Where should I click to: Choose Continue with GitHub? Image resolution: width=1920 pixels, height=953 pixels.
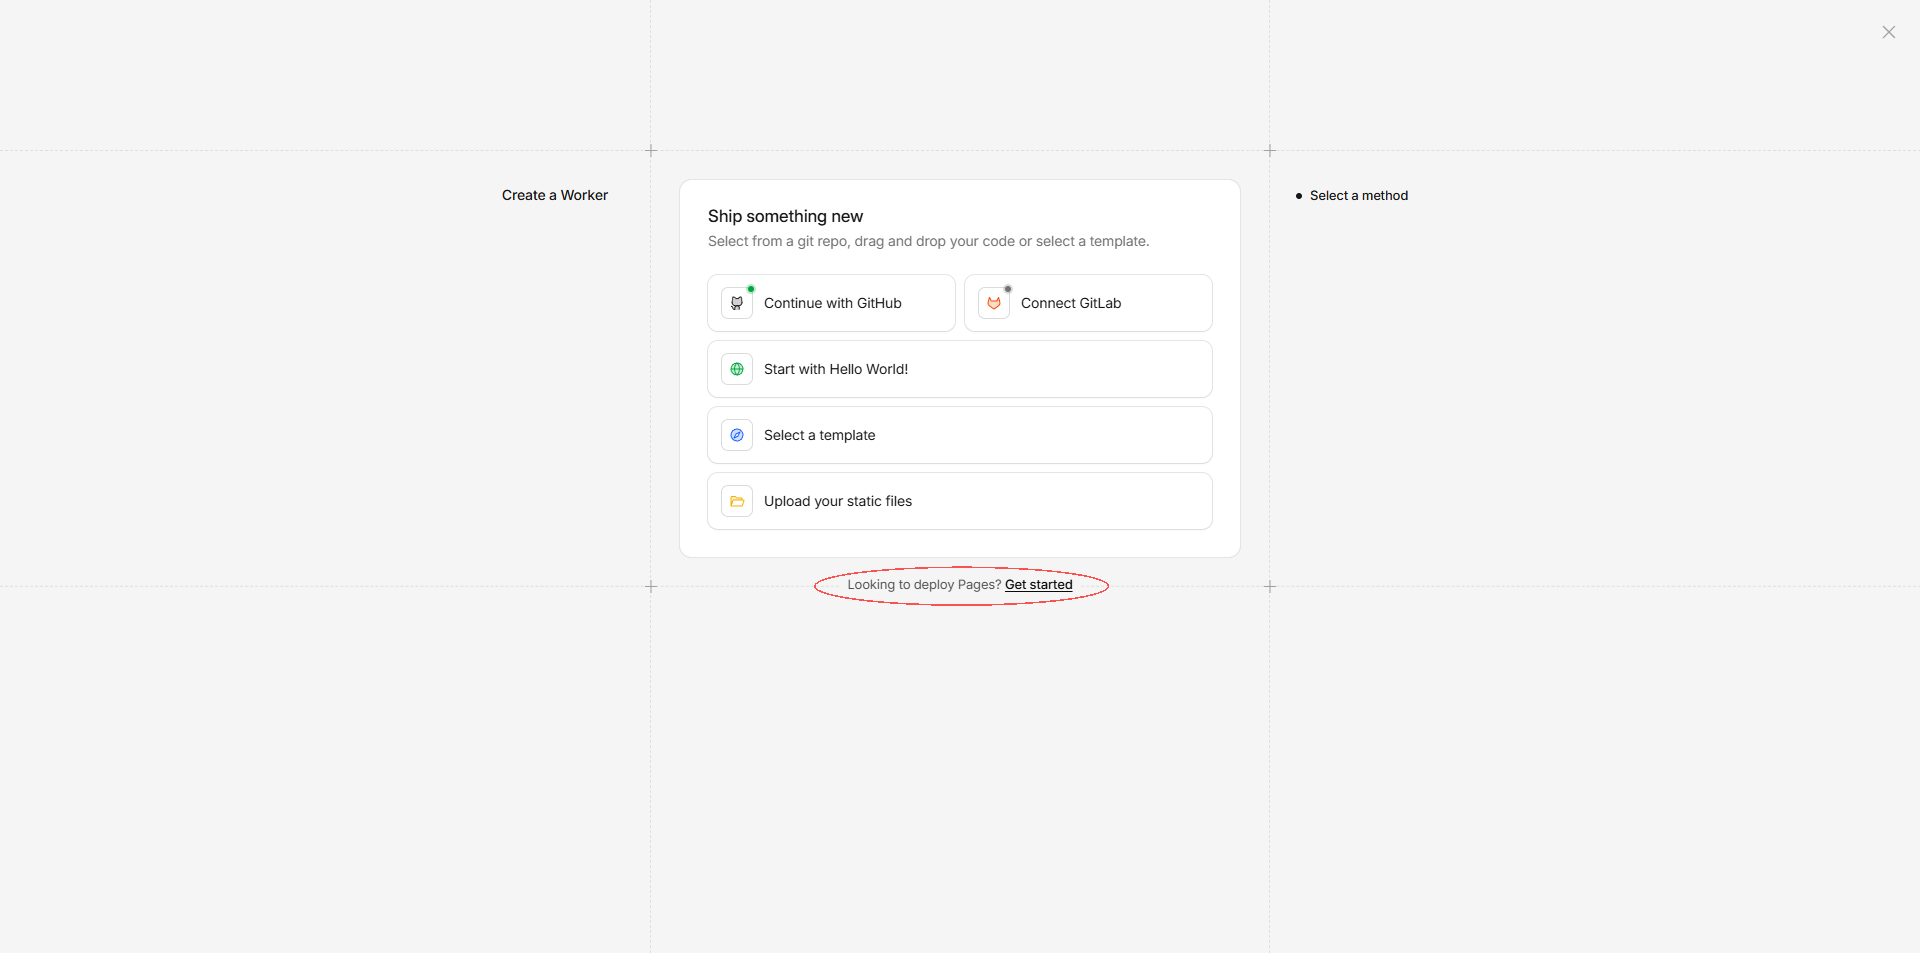point(831,303)
